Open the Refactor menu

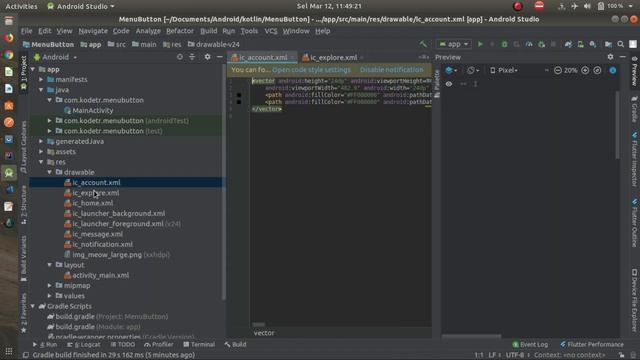coord(180,31)
